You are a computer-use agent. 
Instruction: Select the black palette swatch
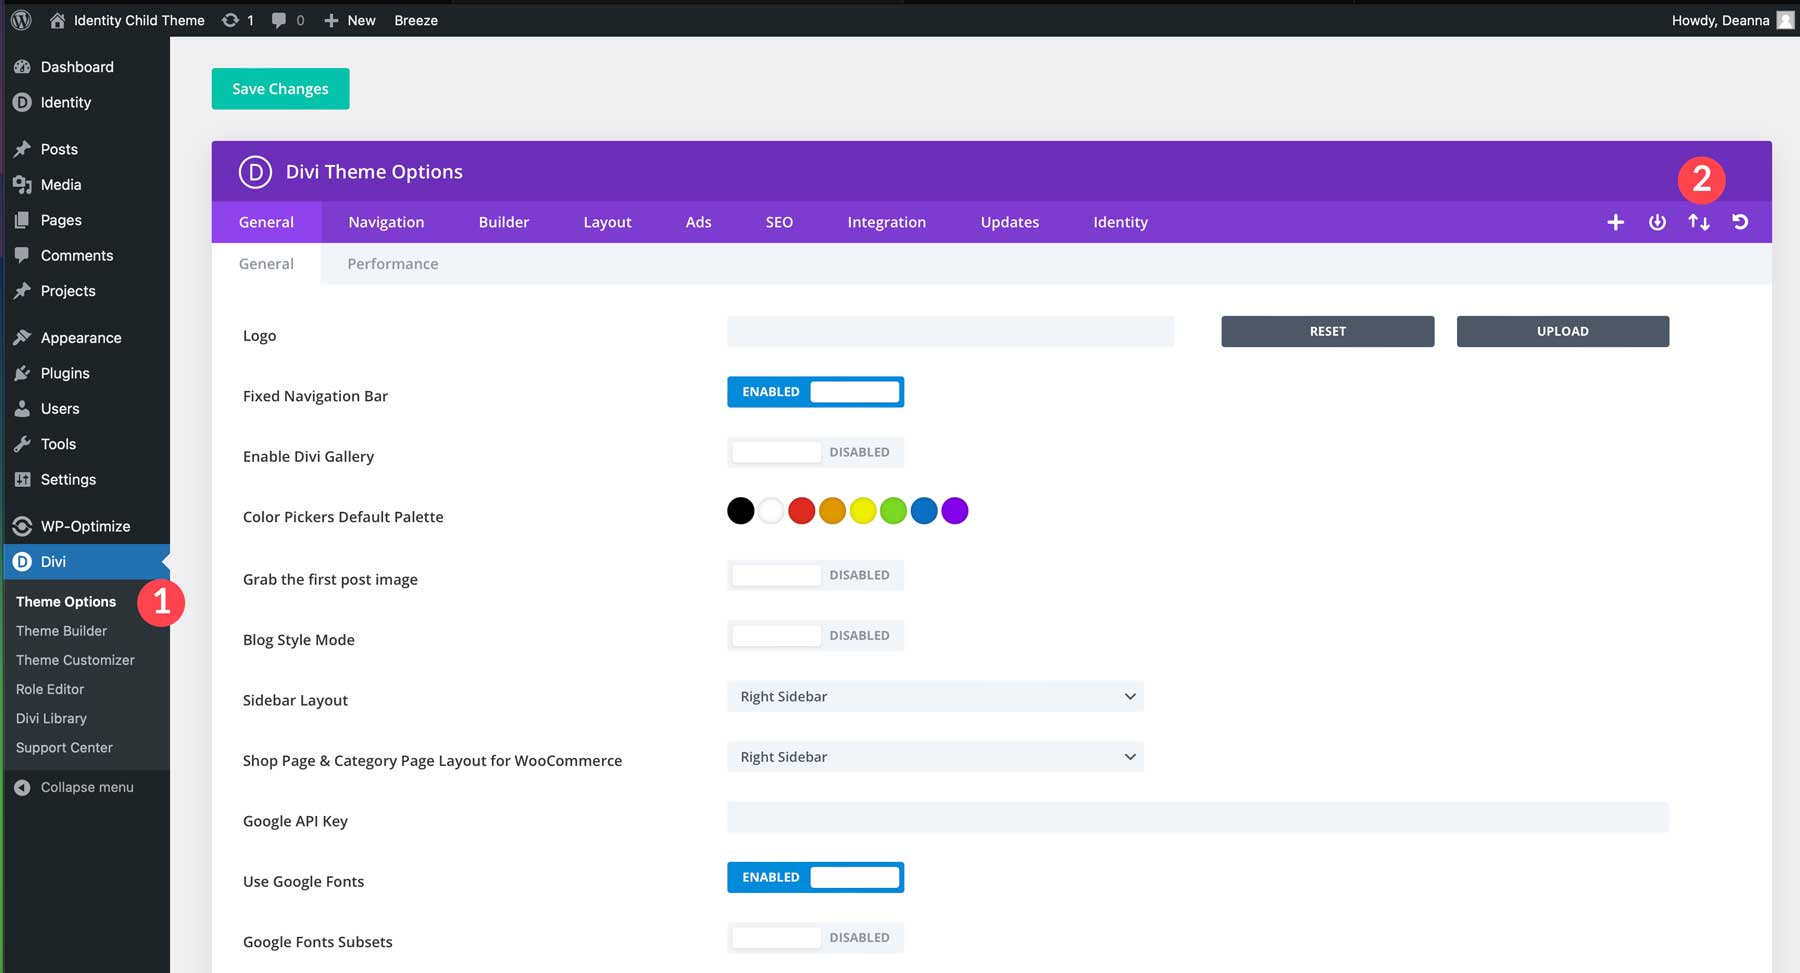[740, 511]
